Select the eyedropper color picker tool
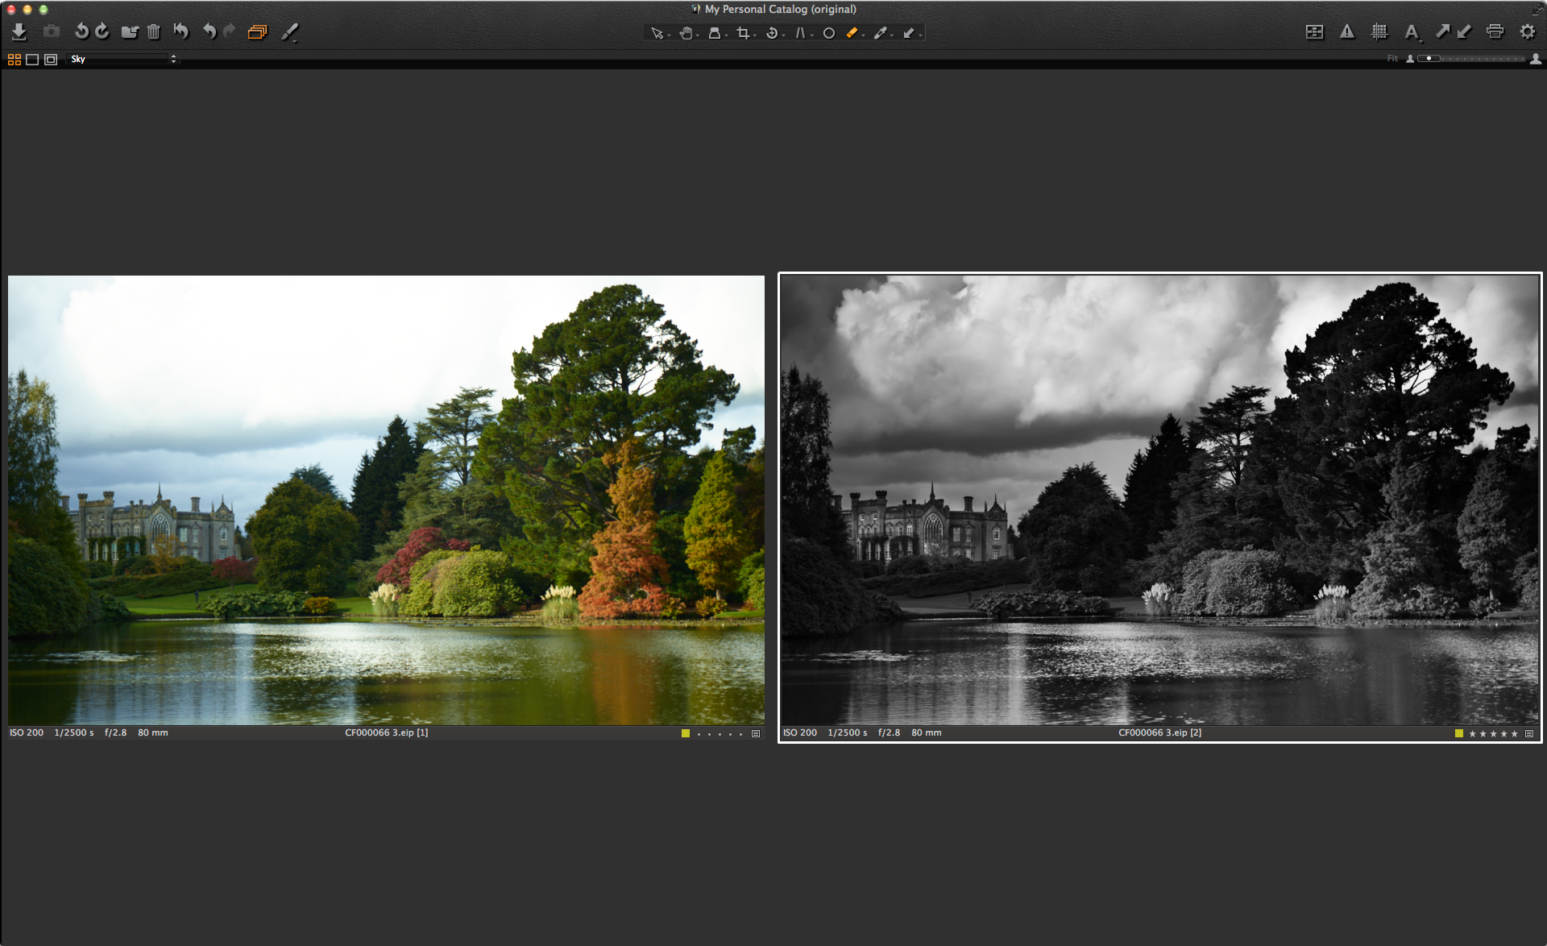Screen dimensions: 1547x946 click(881, 32)
